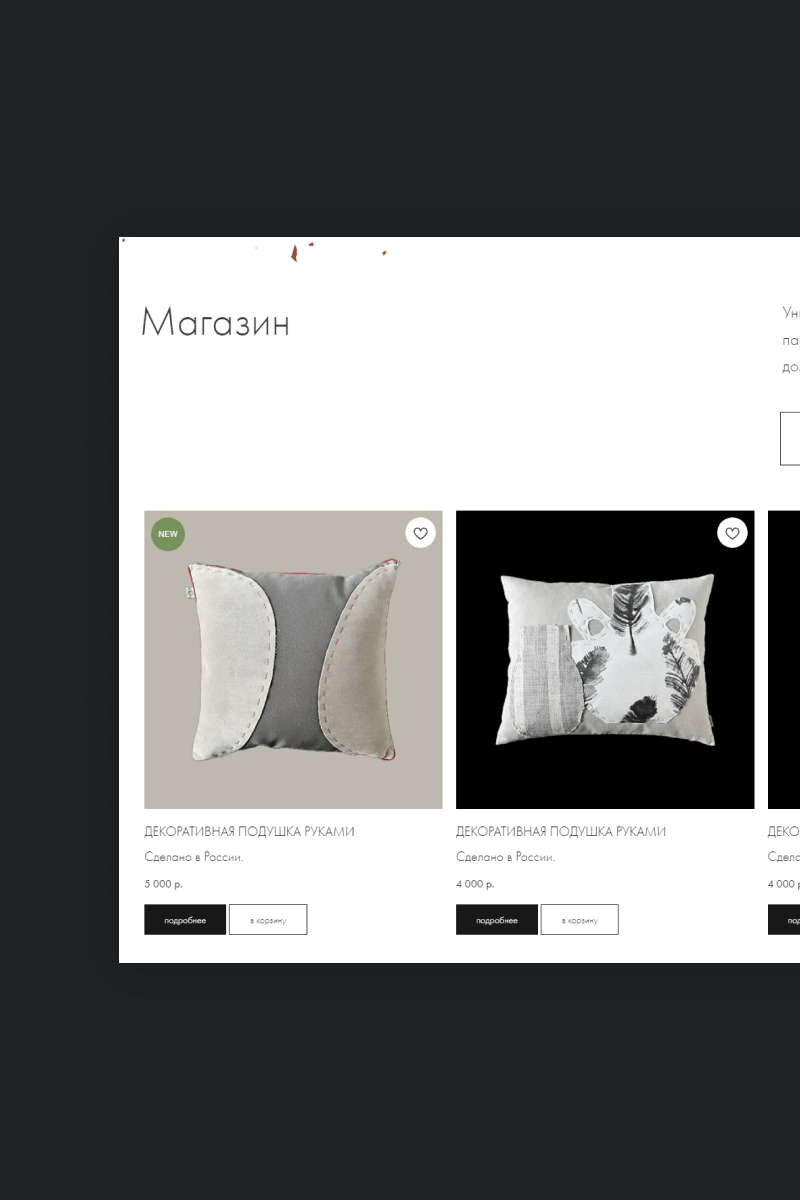The image size is (800, 1200).
Task: Click the 'Магазин' heading
Action: coord(215,323)
